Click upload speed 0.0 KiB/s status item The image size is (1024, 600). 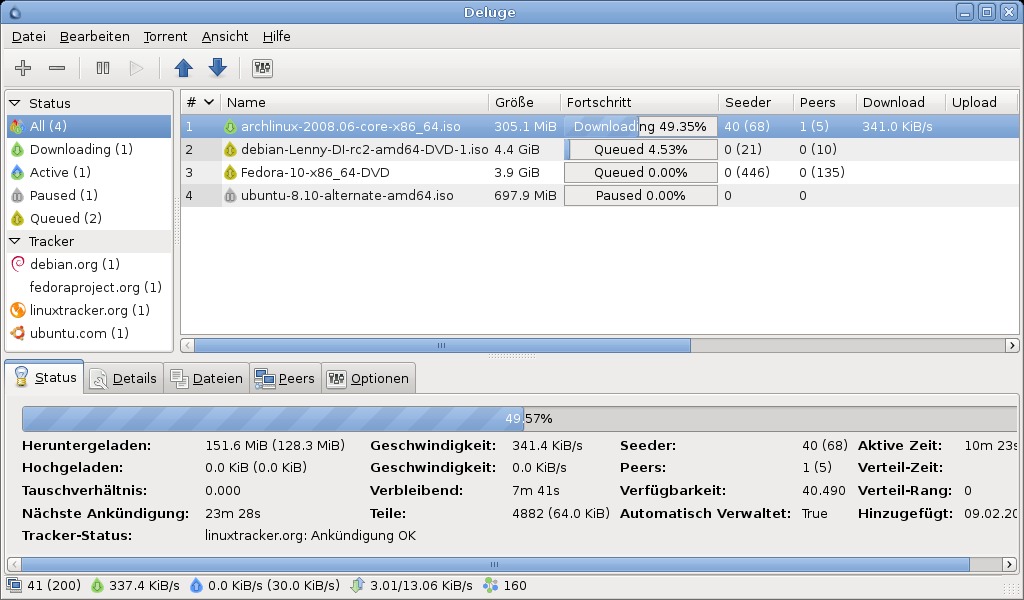tap(264, 586)
